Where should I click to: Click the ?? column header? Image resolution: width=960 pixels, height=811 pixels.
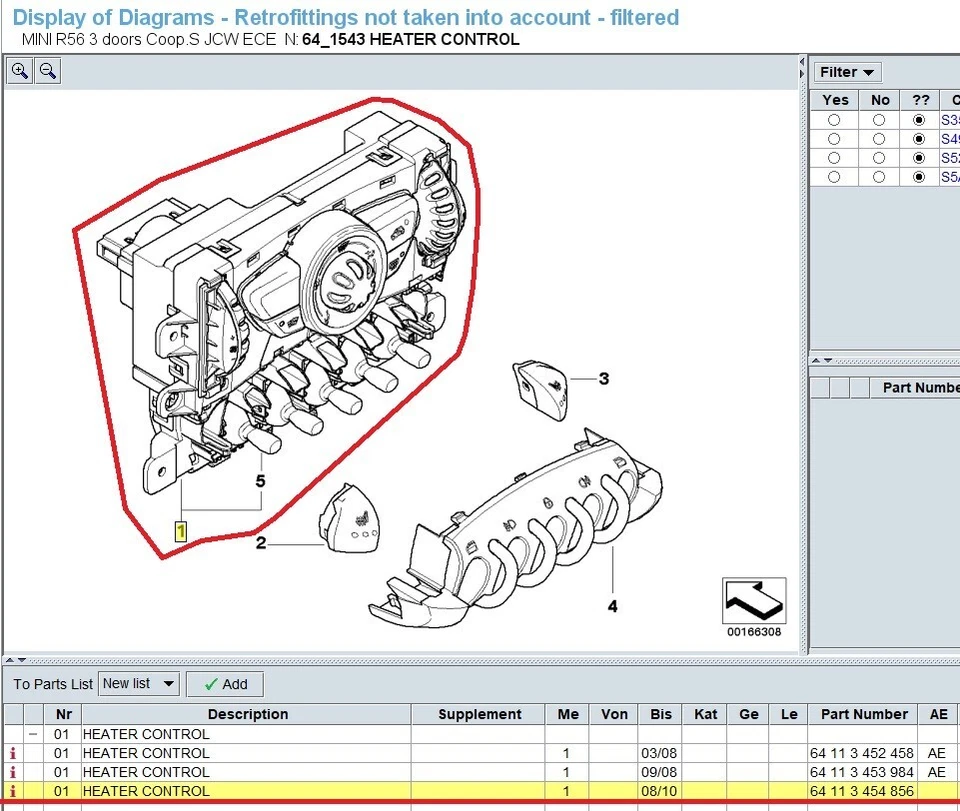pos(920,100)
